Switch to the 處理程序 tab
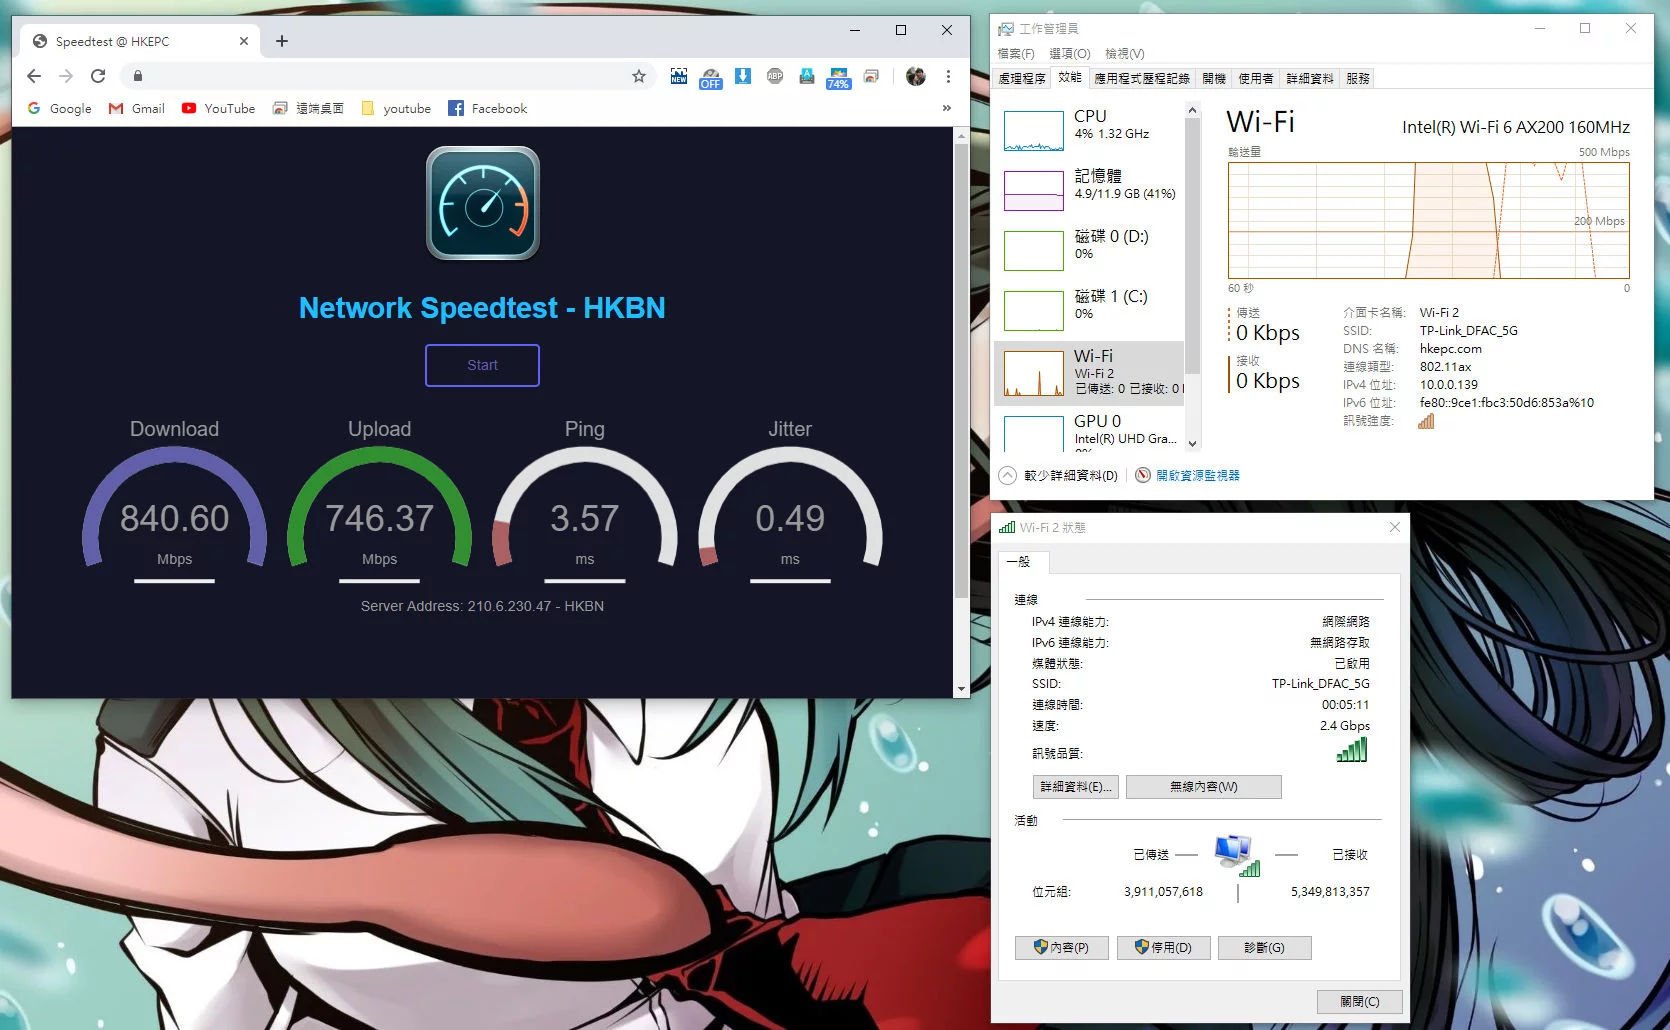 (1022, 78)
